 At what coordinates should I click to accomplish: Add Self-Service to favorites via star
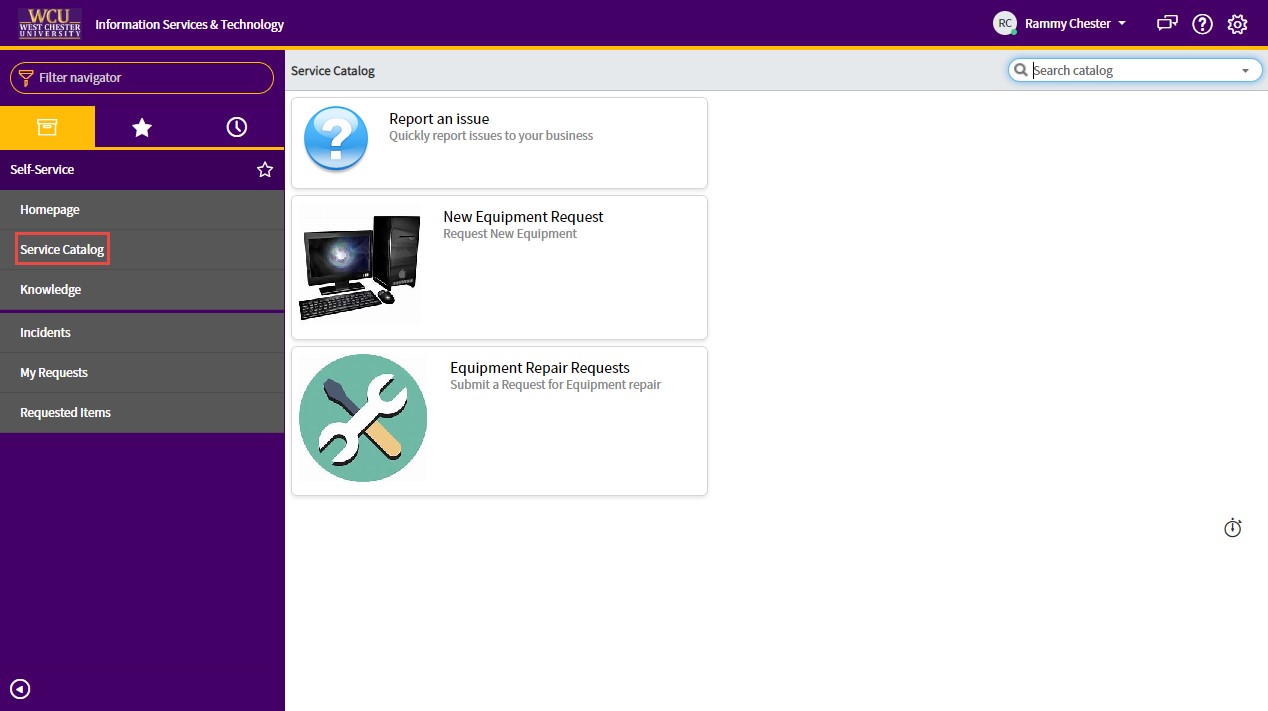click(x=265, y=170)
